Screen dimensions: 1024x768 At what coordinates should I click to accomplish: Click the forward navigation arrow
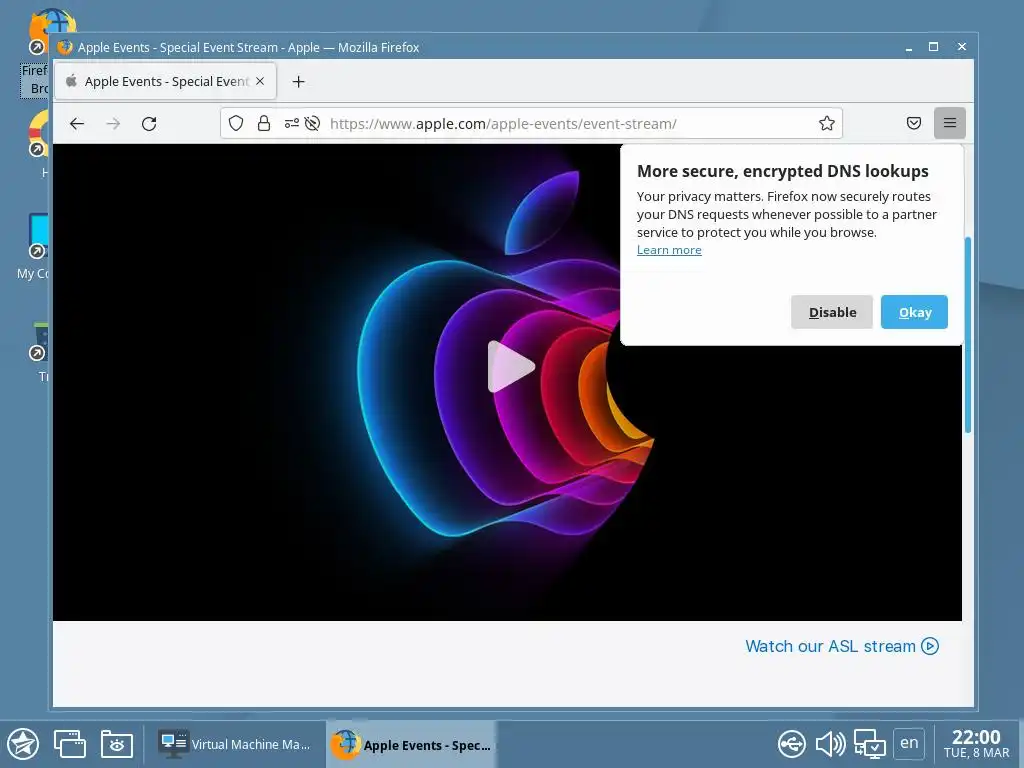[x=113, y=123]
